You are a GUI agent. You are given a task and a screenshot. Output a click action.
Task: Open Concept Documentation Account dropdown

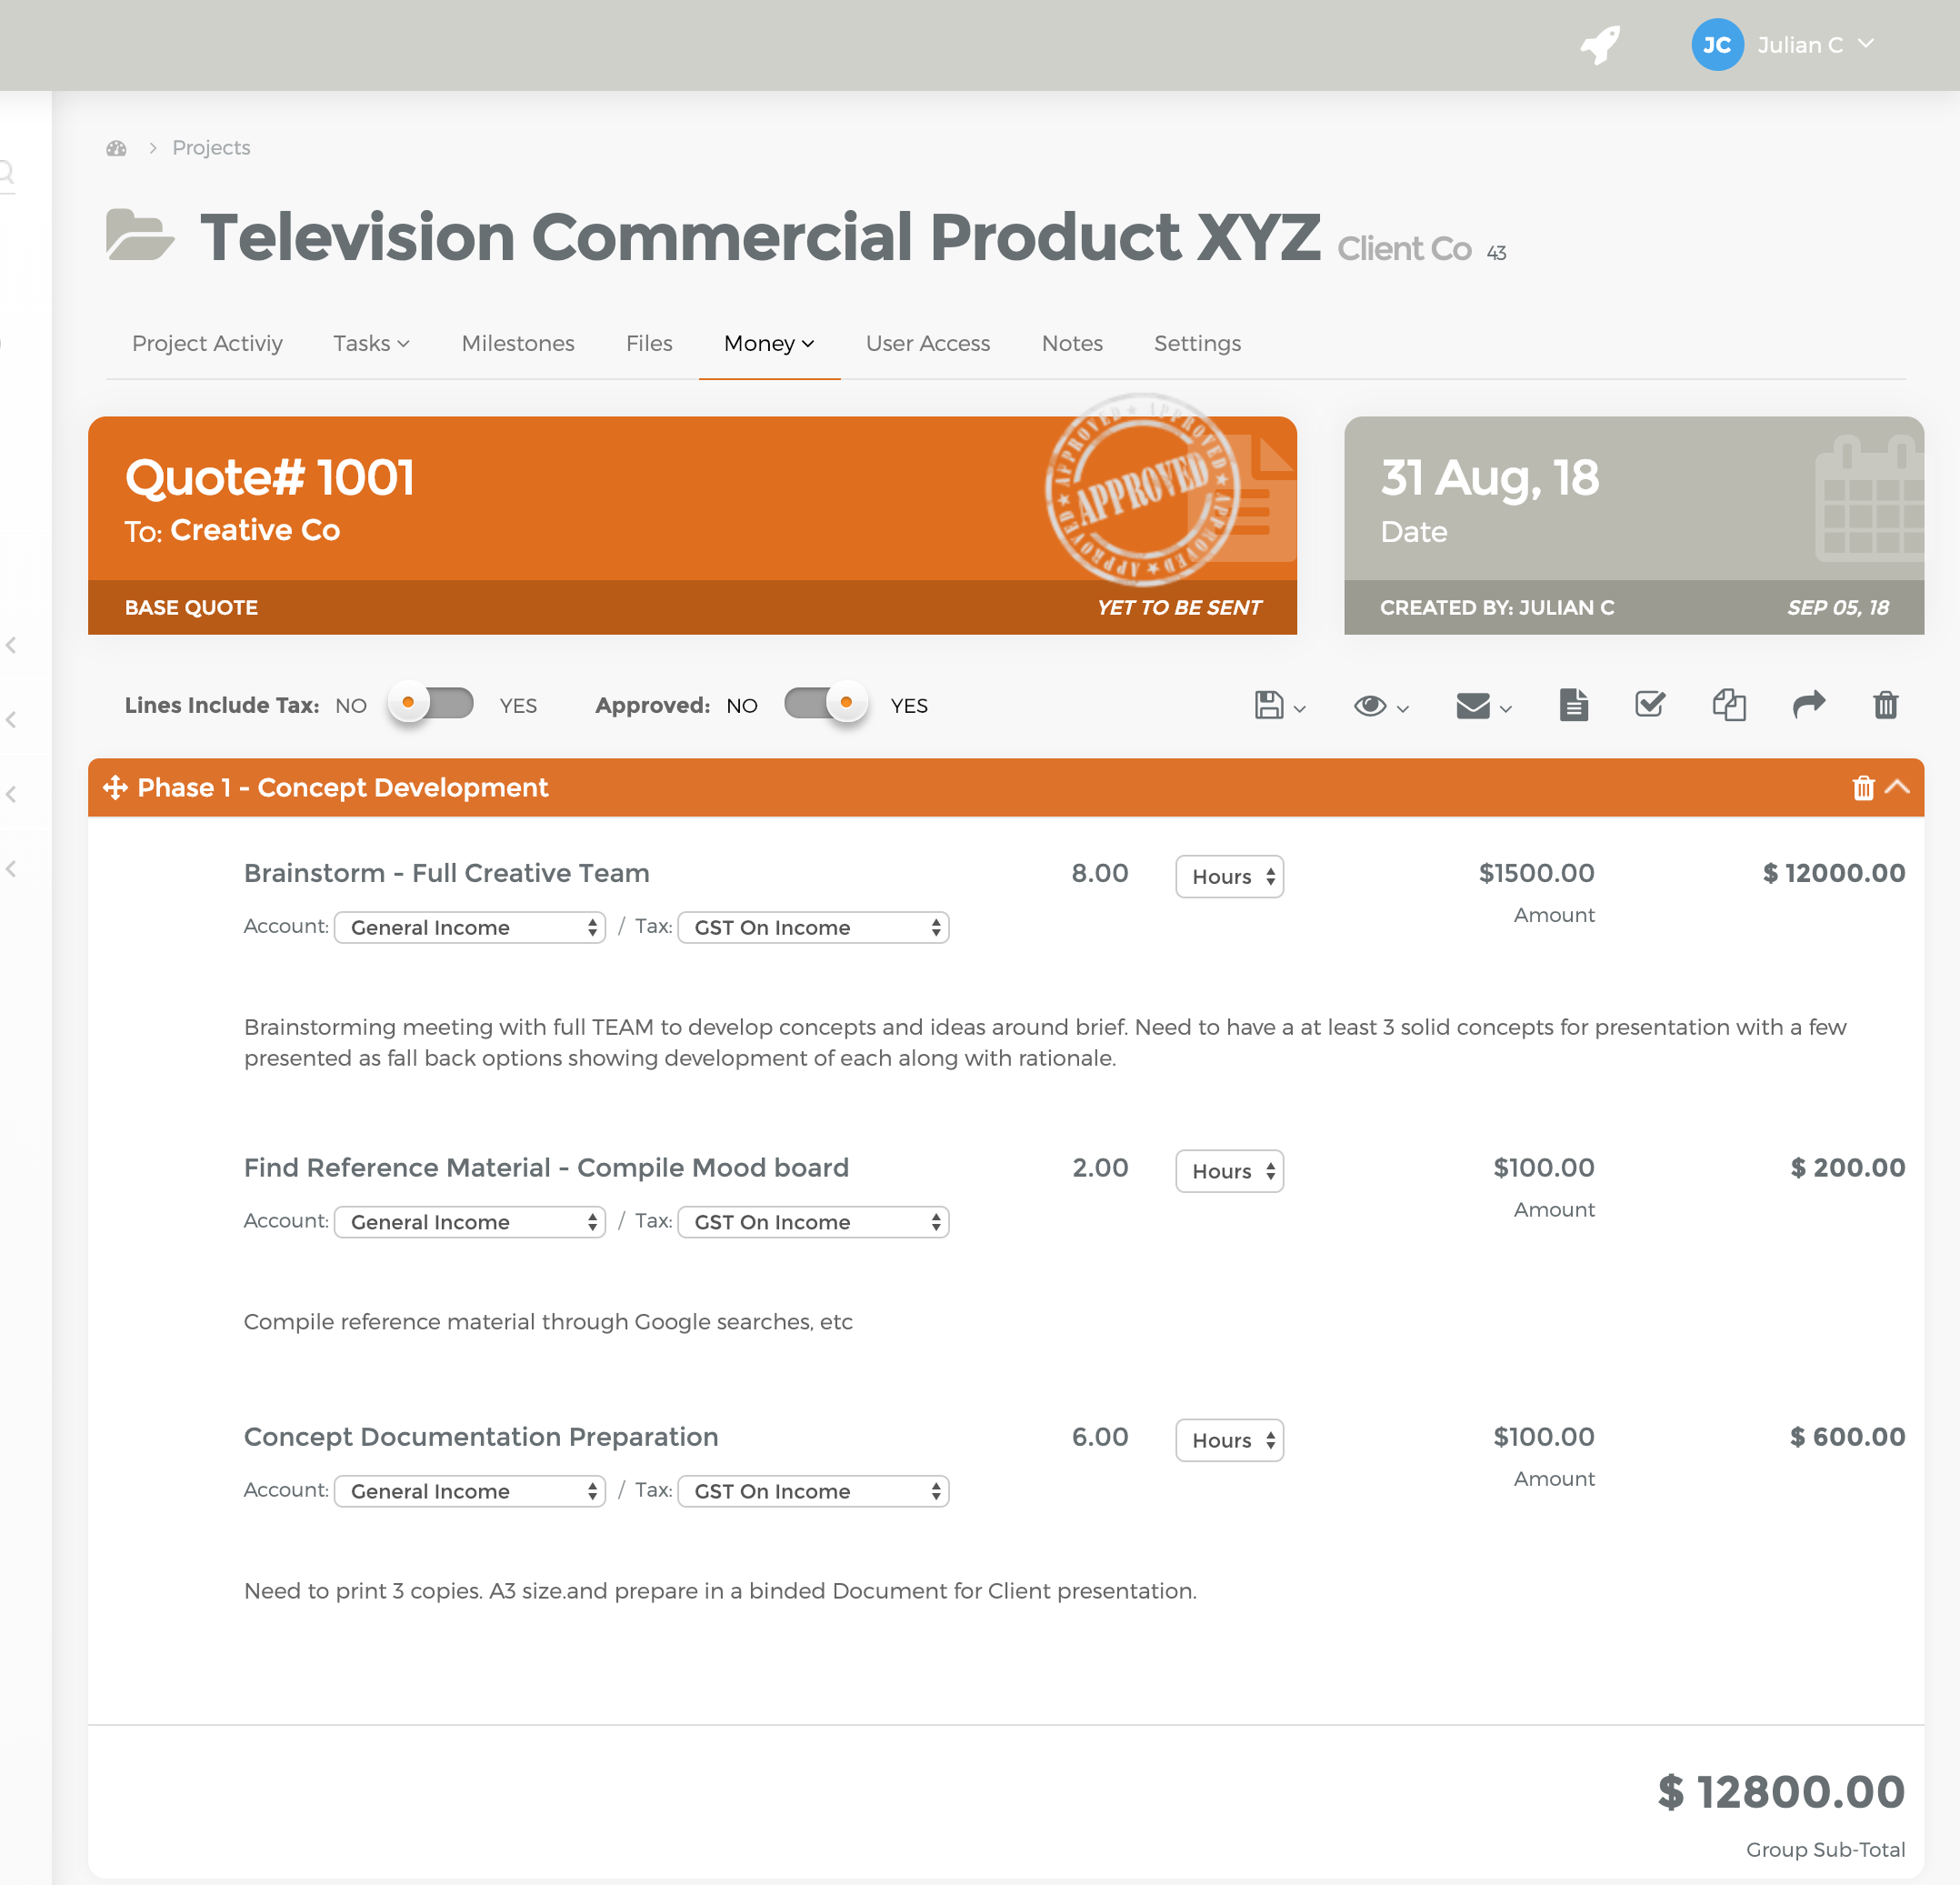point(470,1491)
